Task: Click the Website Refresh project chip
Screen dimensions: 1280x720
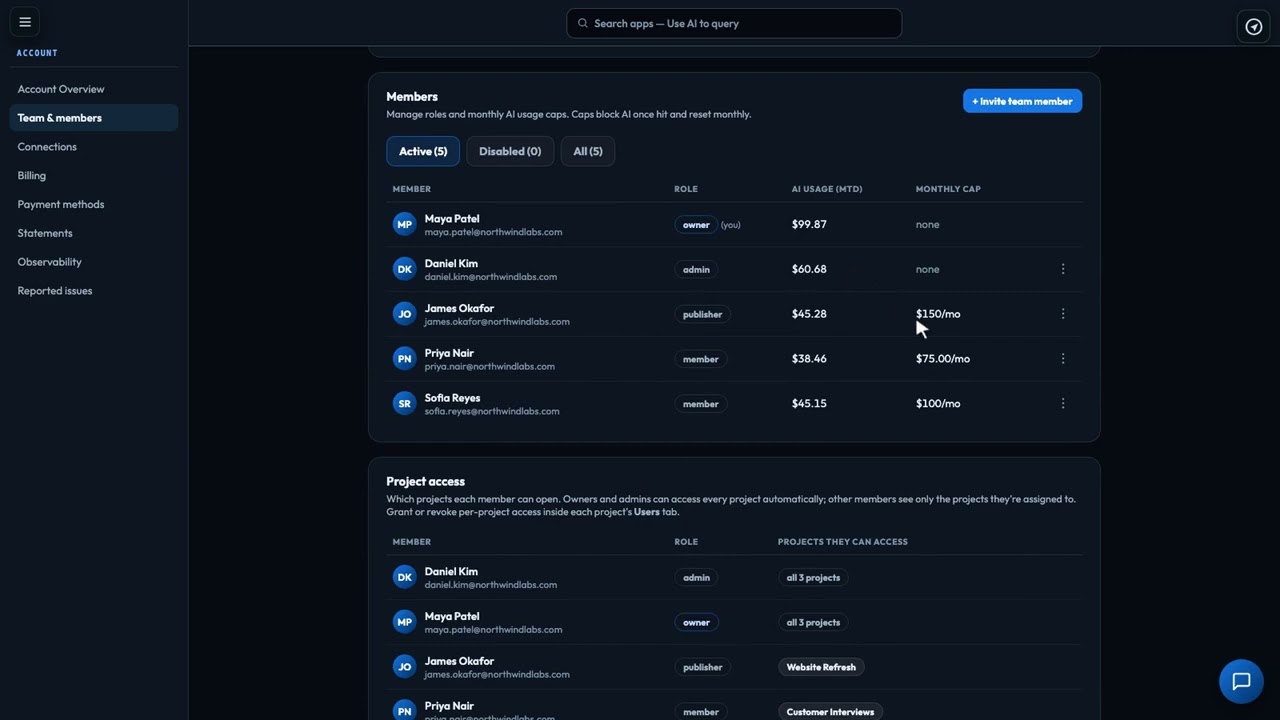Action: 821,667
